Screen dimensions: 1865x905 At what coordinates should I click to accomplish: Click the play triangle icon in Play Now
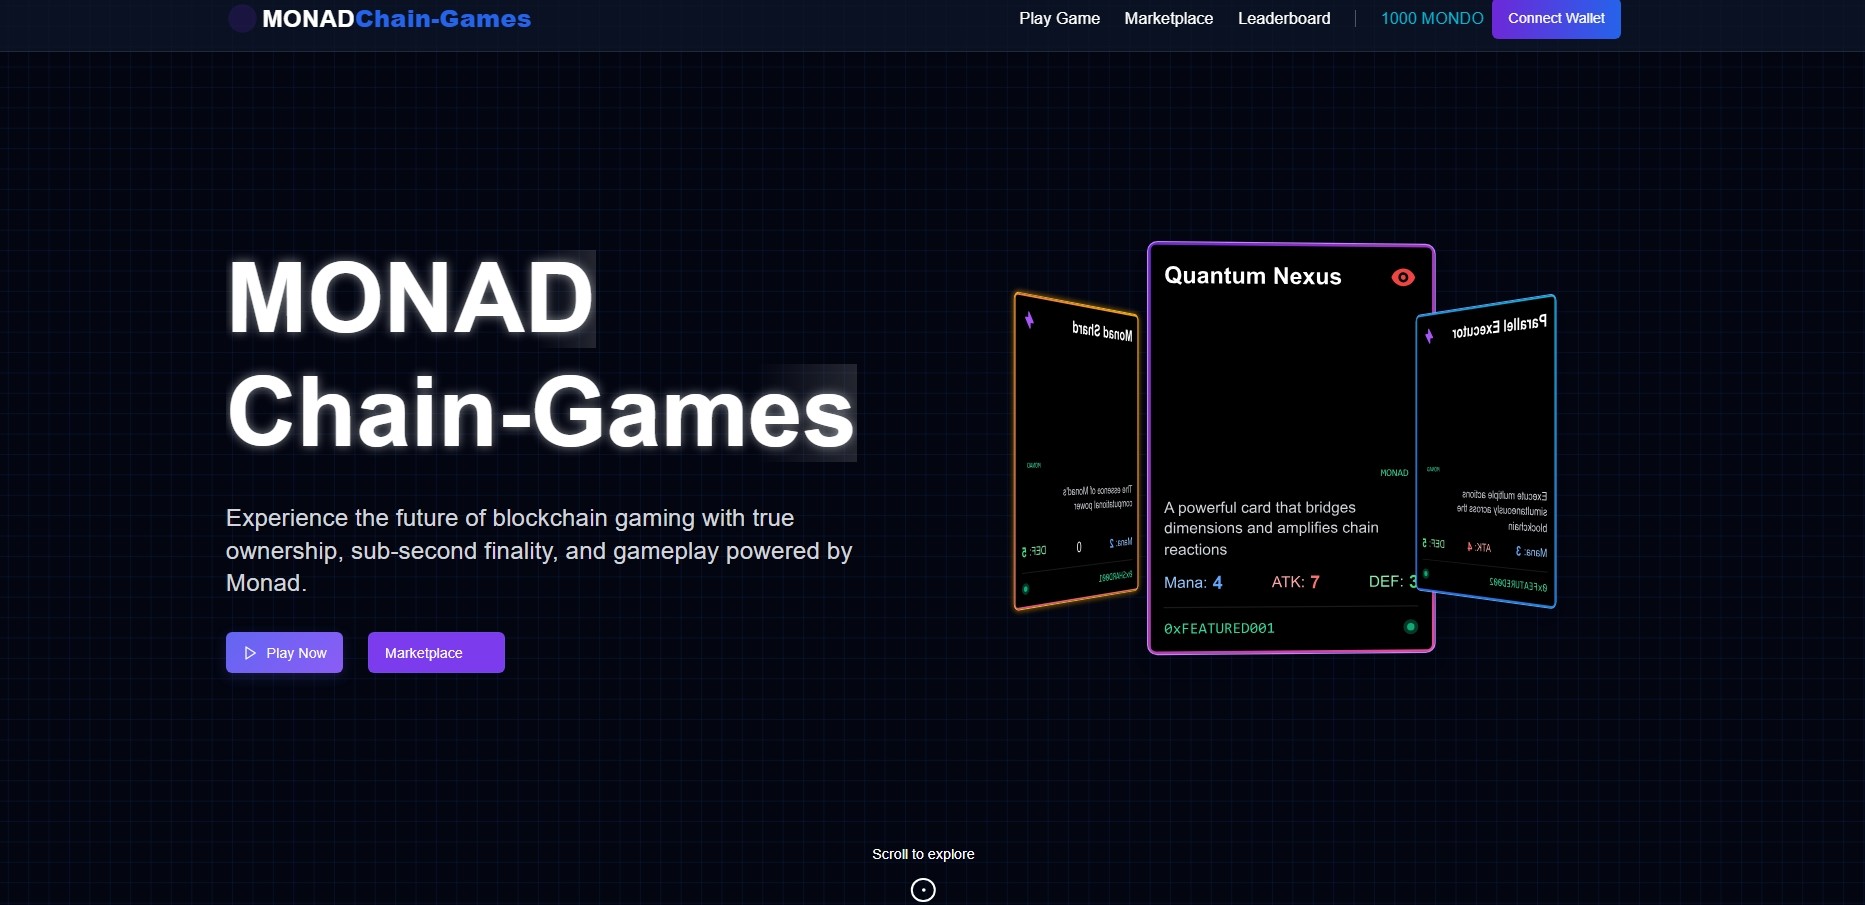250,653
